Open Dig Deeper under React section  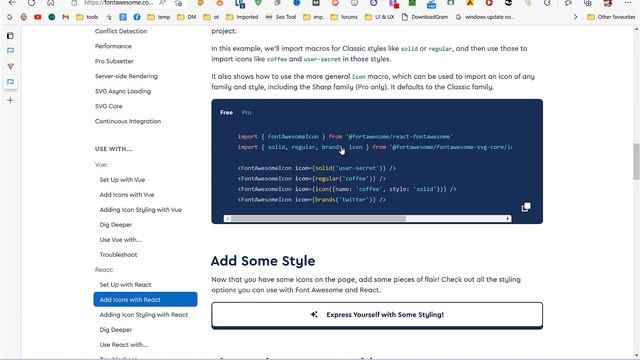point(116,330)
